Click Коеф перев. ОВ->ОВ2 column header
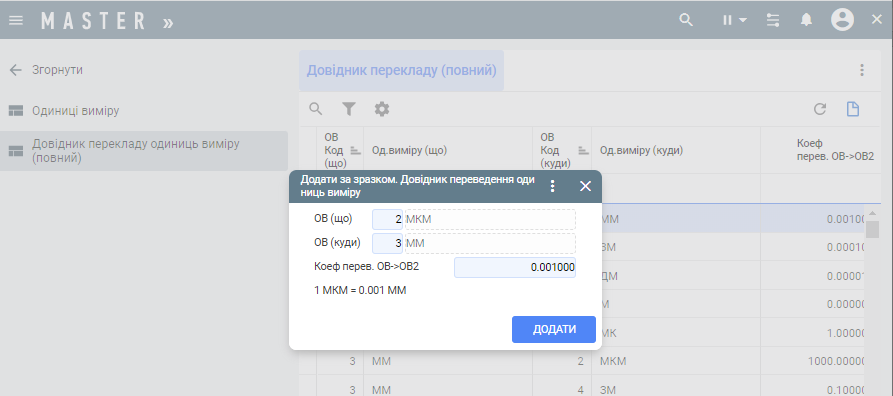 [x=835, y=150]
